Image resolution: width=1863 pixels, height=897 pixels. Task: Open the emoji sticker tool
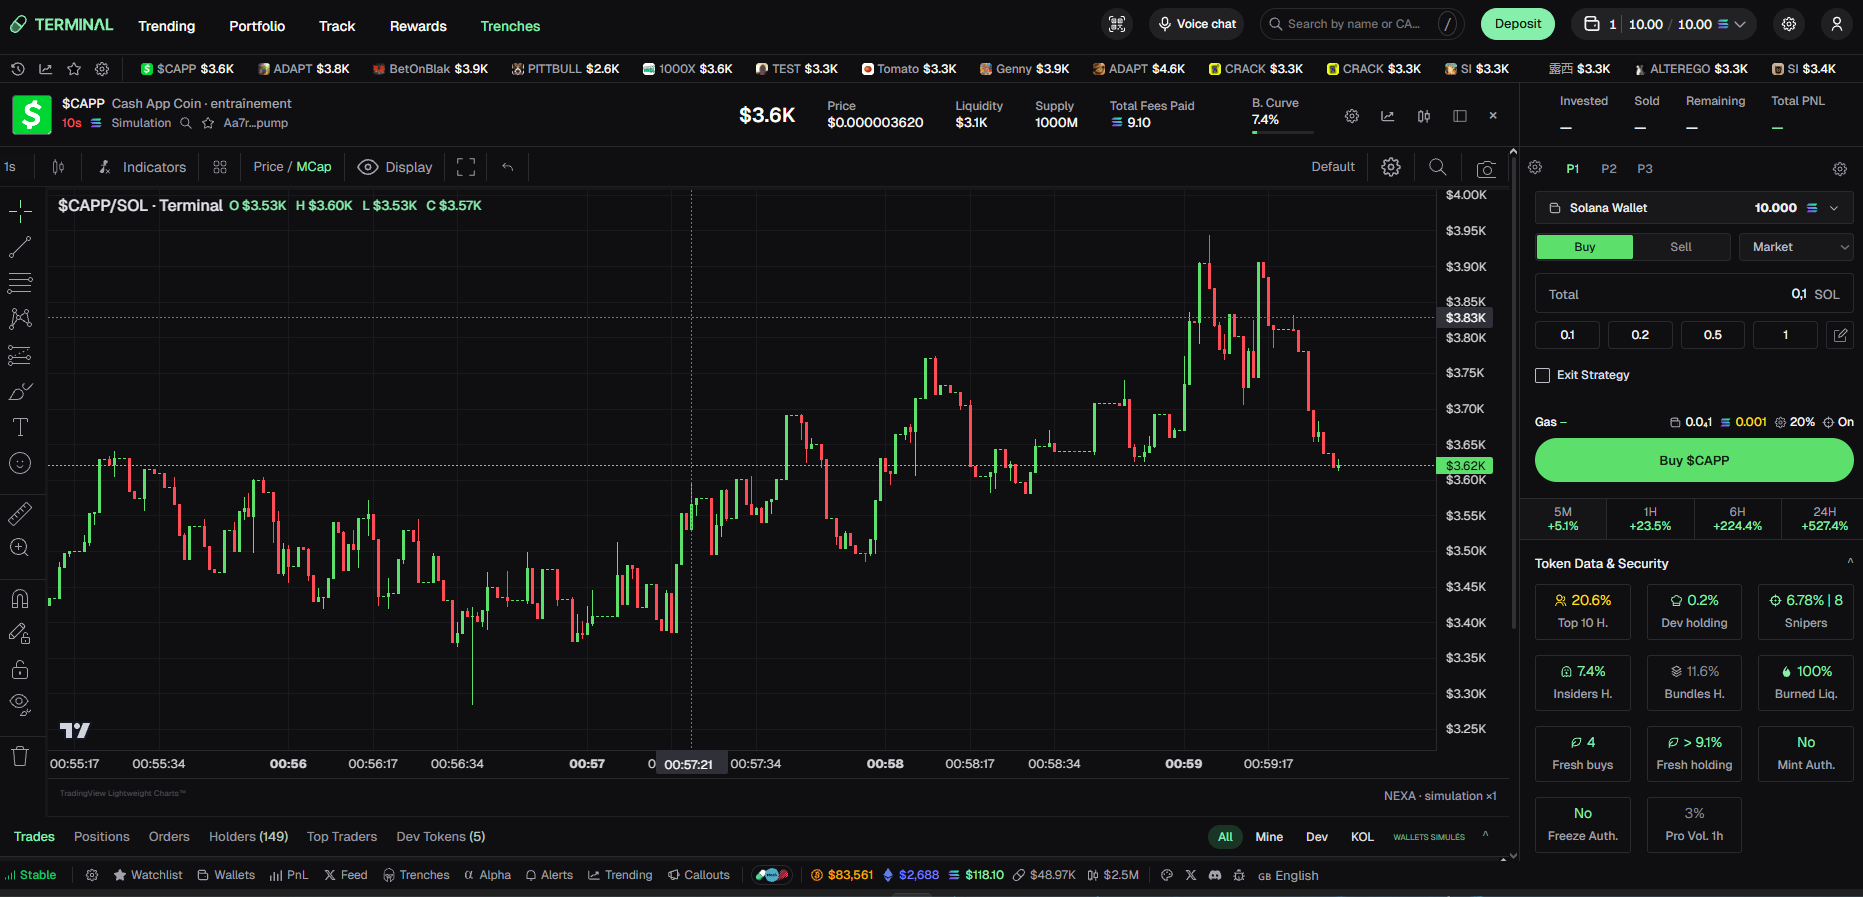tap(20, 463)
